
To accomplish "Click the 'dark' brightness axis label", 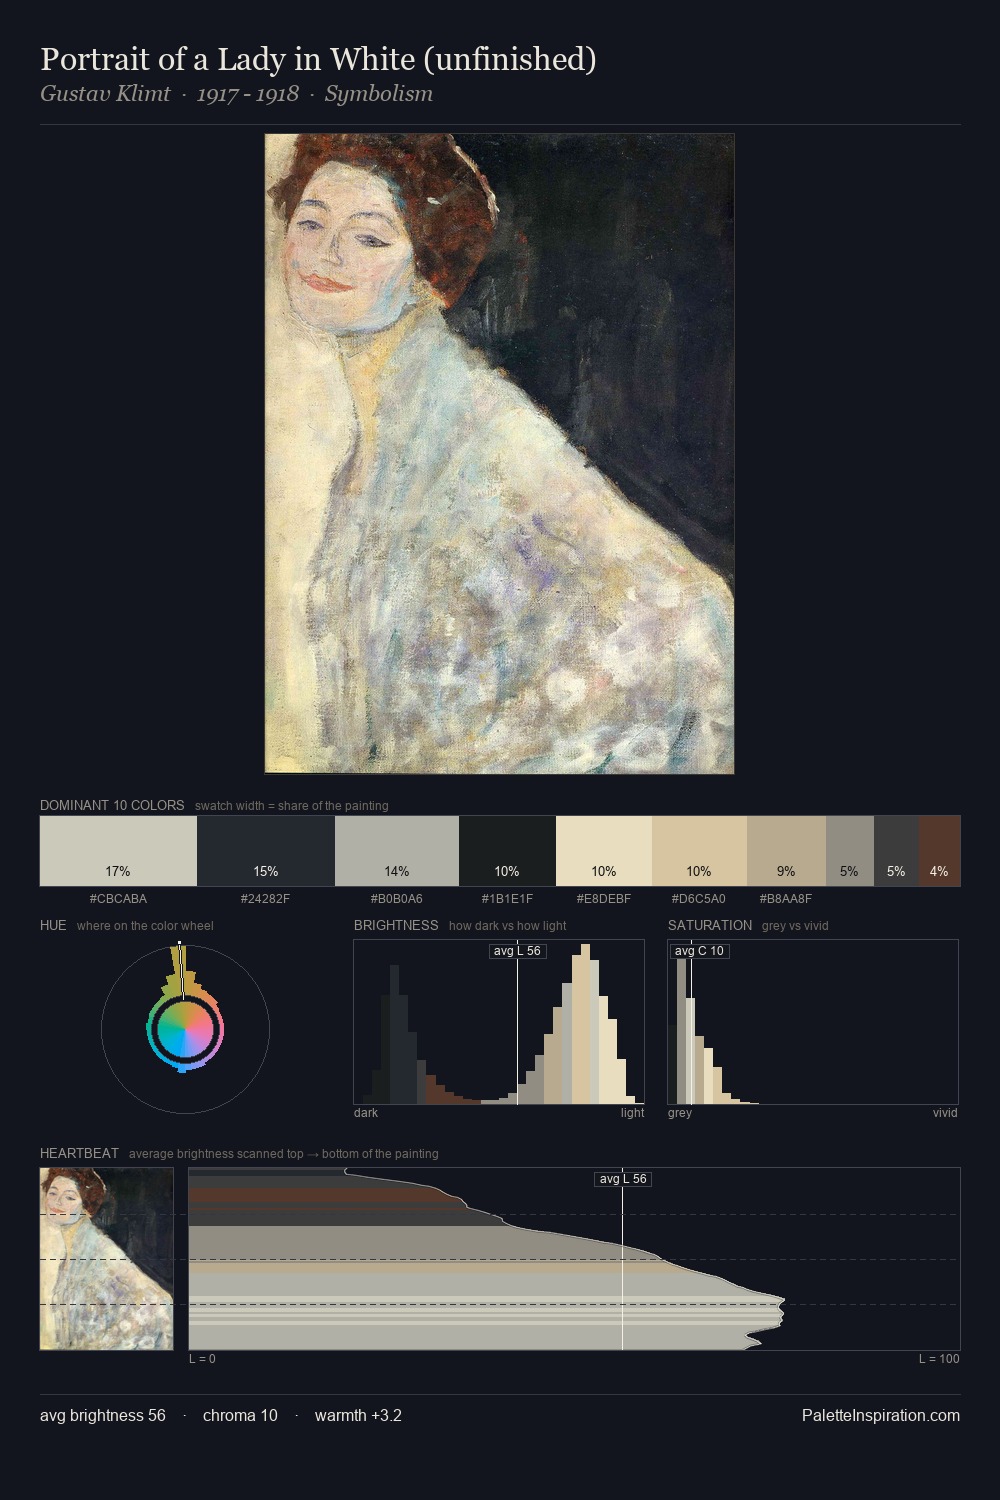I will tap(366, 1113).
